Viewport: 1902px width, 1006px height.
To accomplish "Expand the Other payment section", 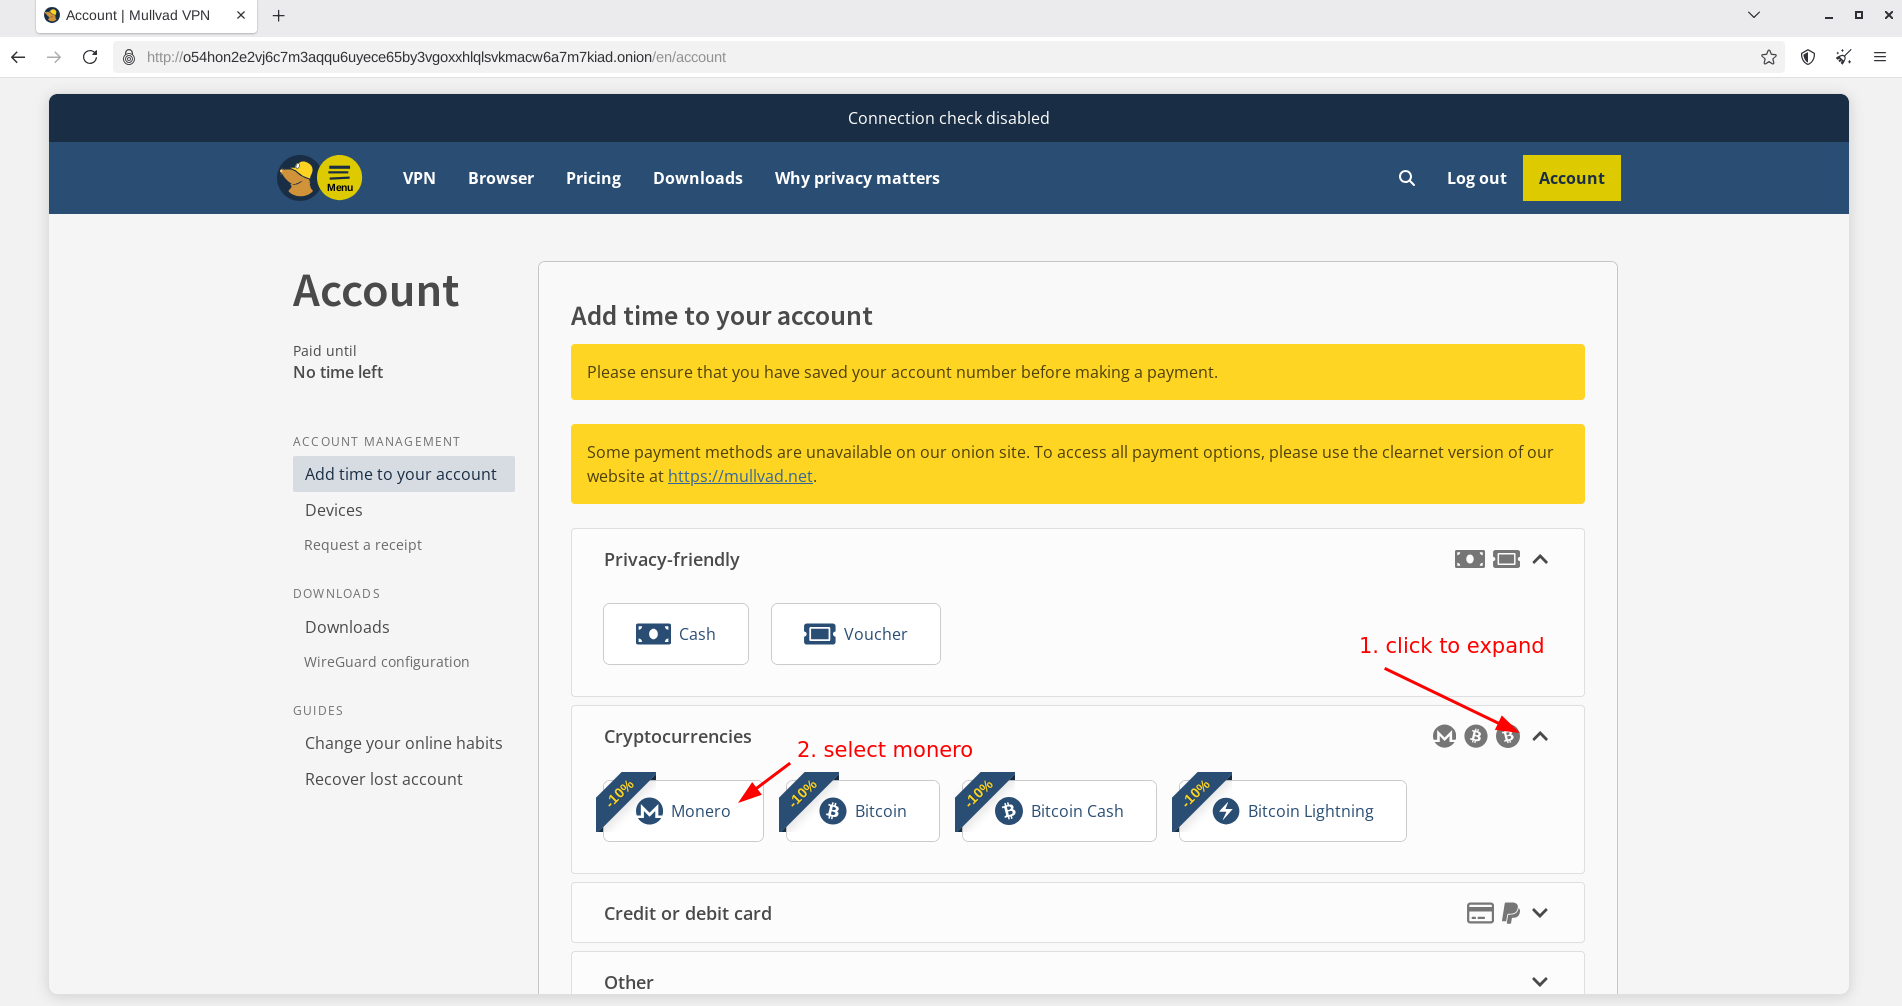I will [x=1540, y=982].
